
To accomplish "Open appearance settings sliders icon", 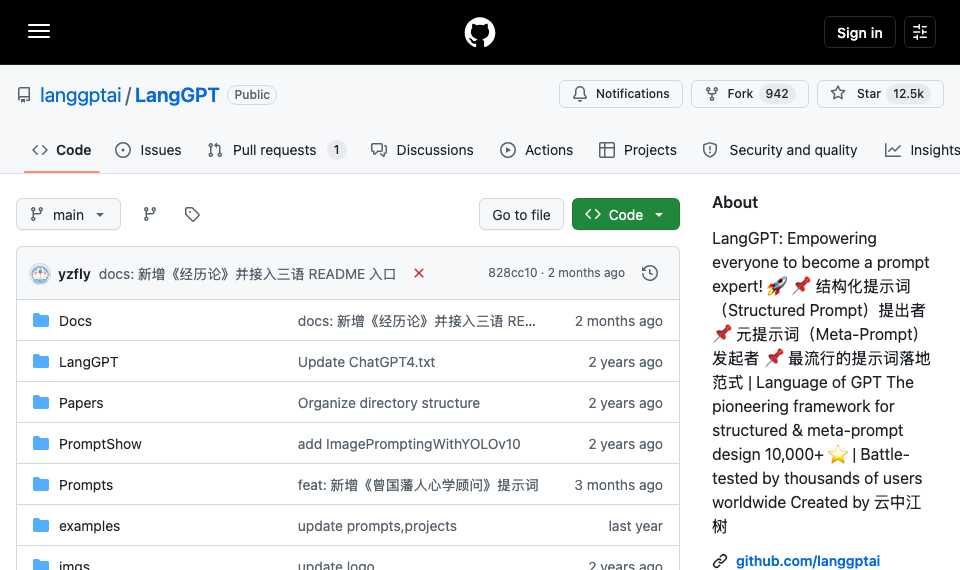I will click(x=920, y=32).
